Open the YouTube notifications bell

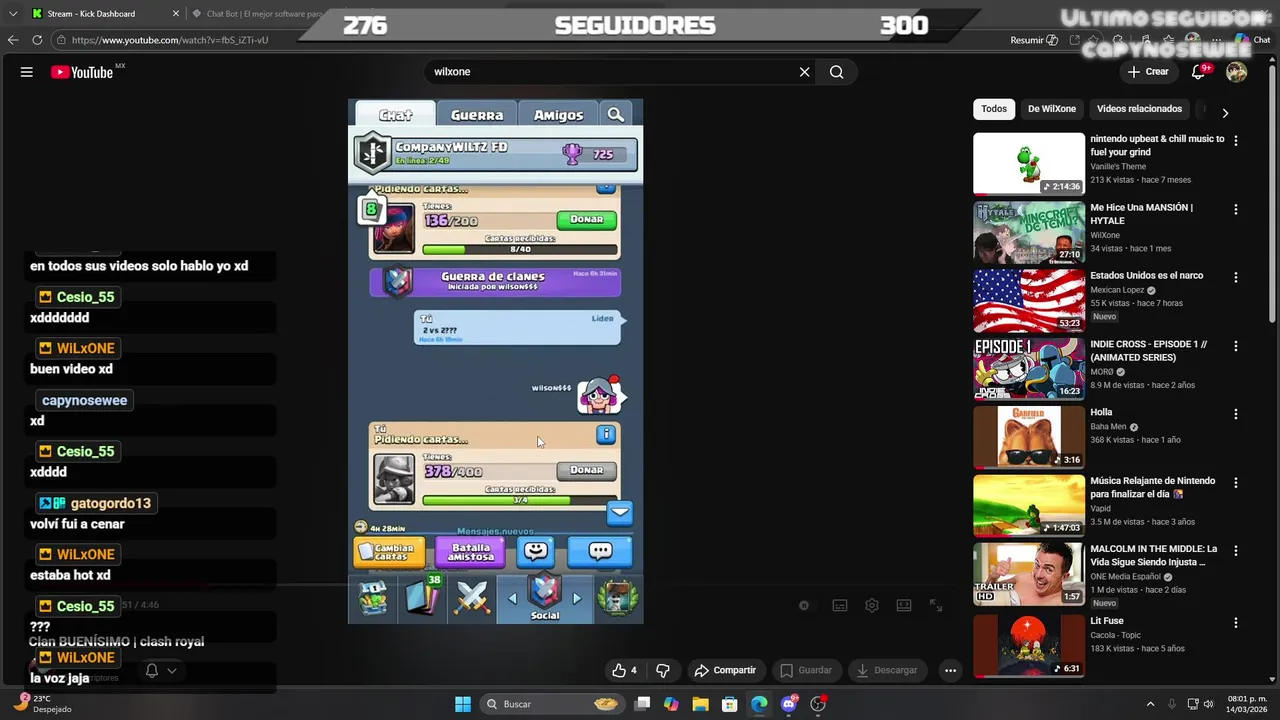coord(1198,72)
